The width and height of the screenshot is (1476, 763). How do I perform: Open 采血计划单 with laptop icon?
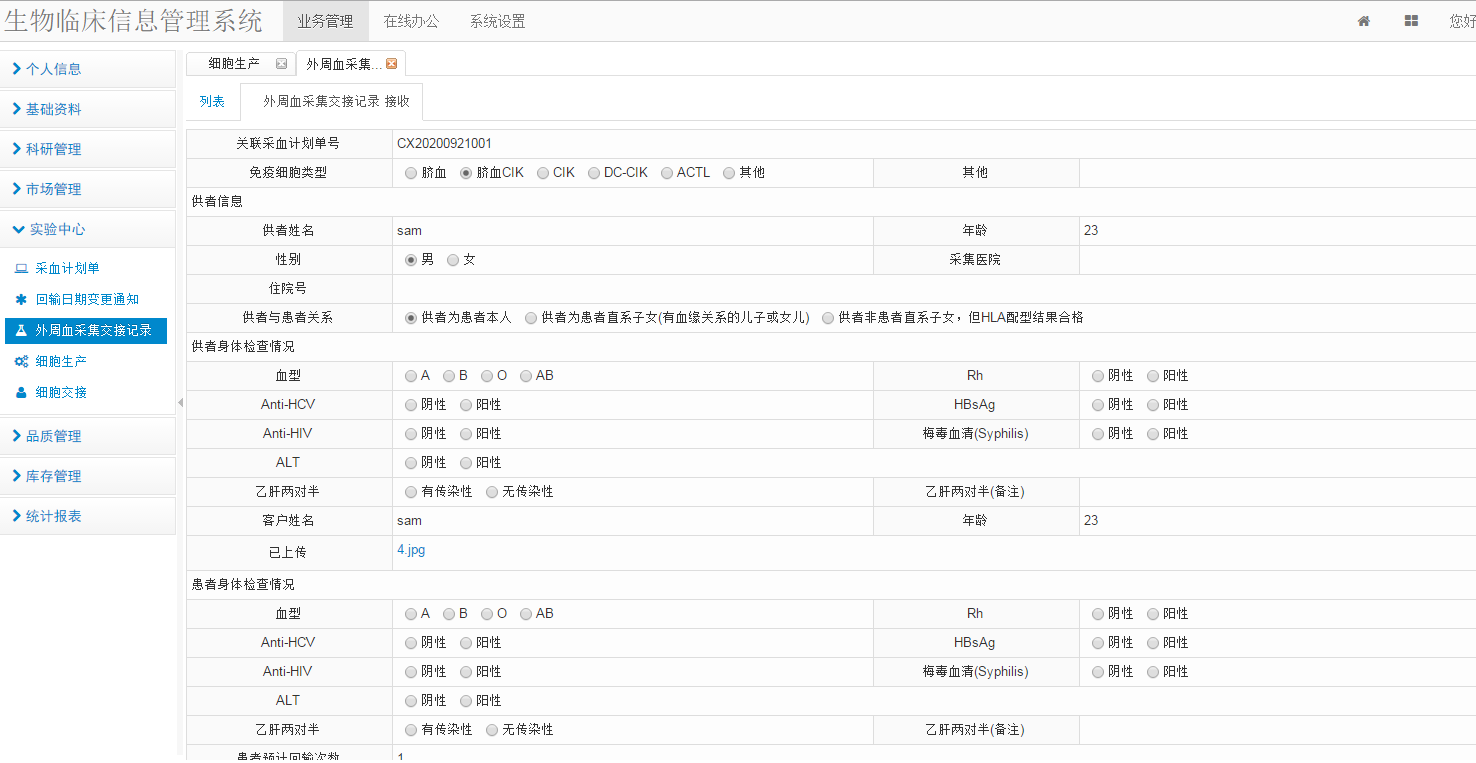(x=67, y=269)
